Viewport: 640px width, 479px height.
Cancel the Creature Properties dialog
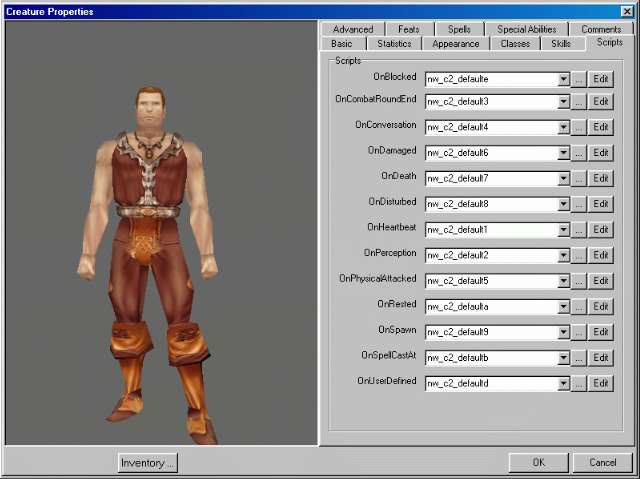pos(603,462)
